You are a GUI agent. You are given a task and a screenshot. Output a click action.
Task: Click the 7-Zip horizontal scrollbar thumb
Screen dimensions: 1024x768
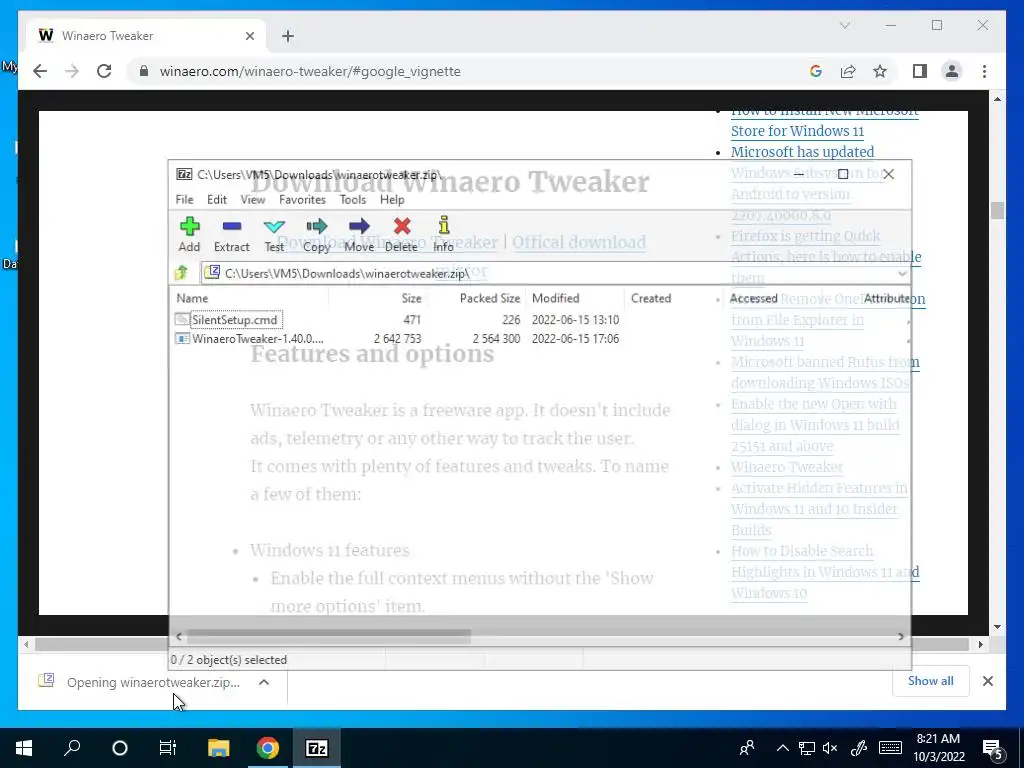328,636
